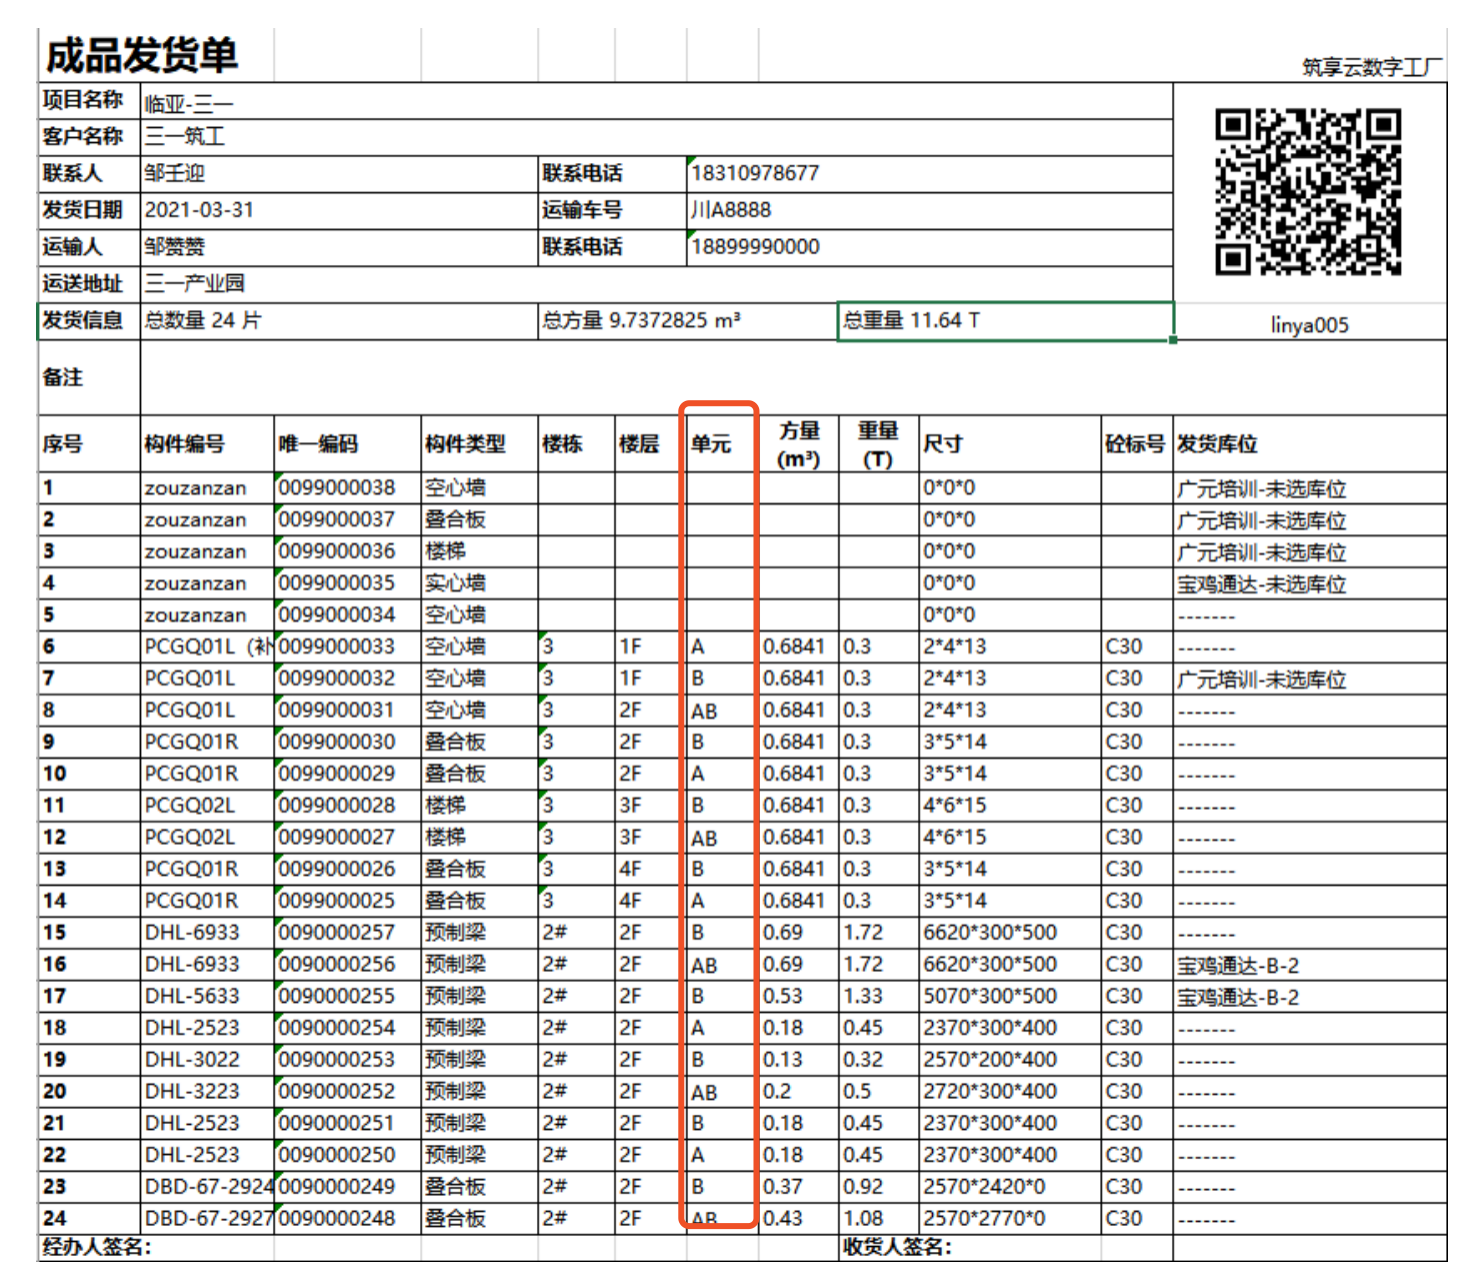Click phone number 18899990000
1472x1276 pixels.
point(755,247)
